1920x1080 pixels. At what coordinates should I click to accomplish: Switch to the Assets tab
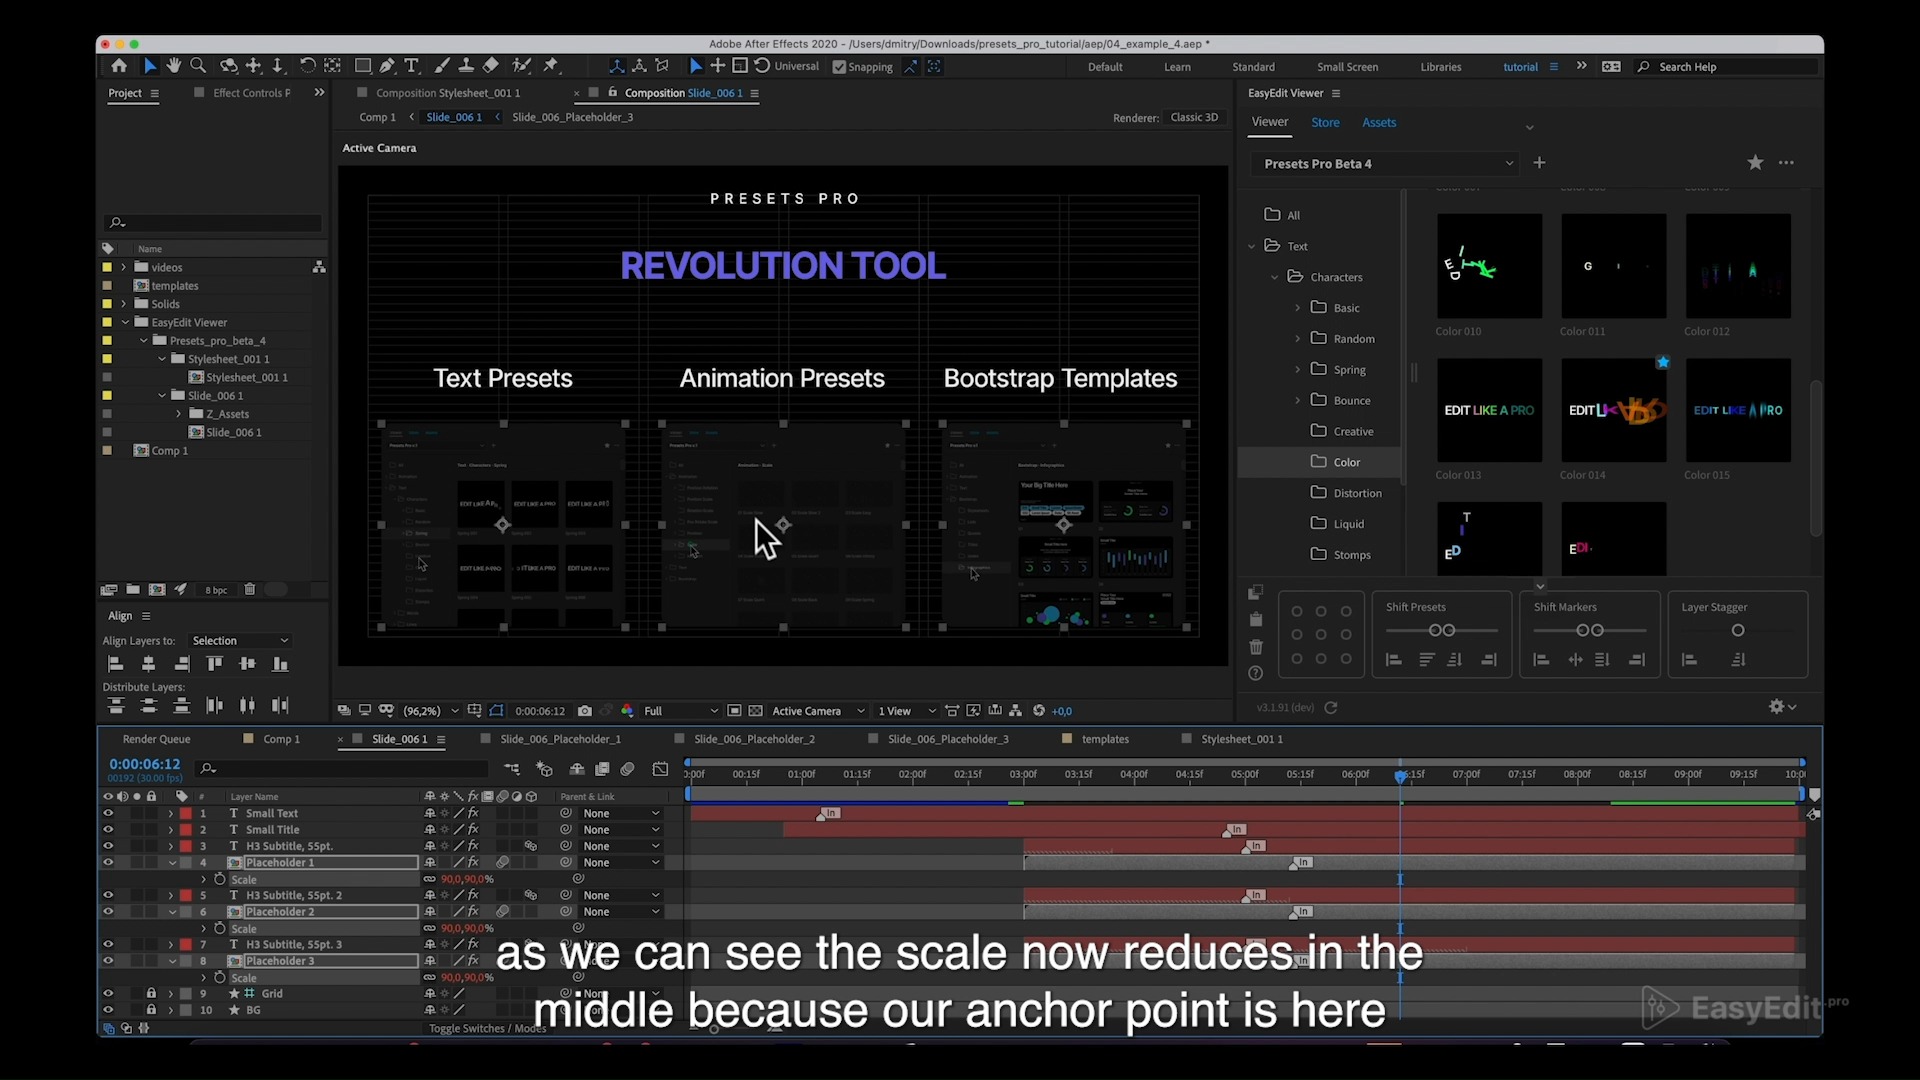1379,122
